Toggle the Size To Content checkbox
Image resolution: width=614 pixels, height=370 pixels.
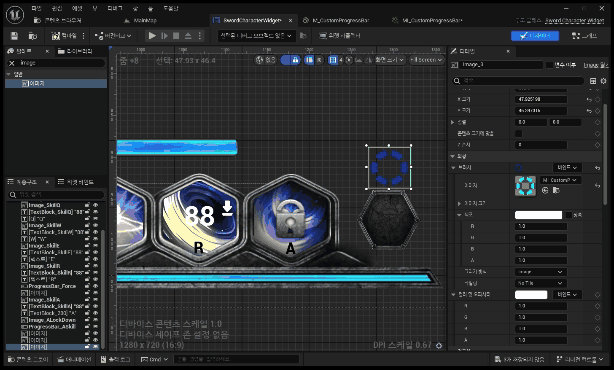pos(518,134)
